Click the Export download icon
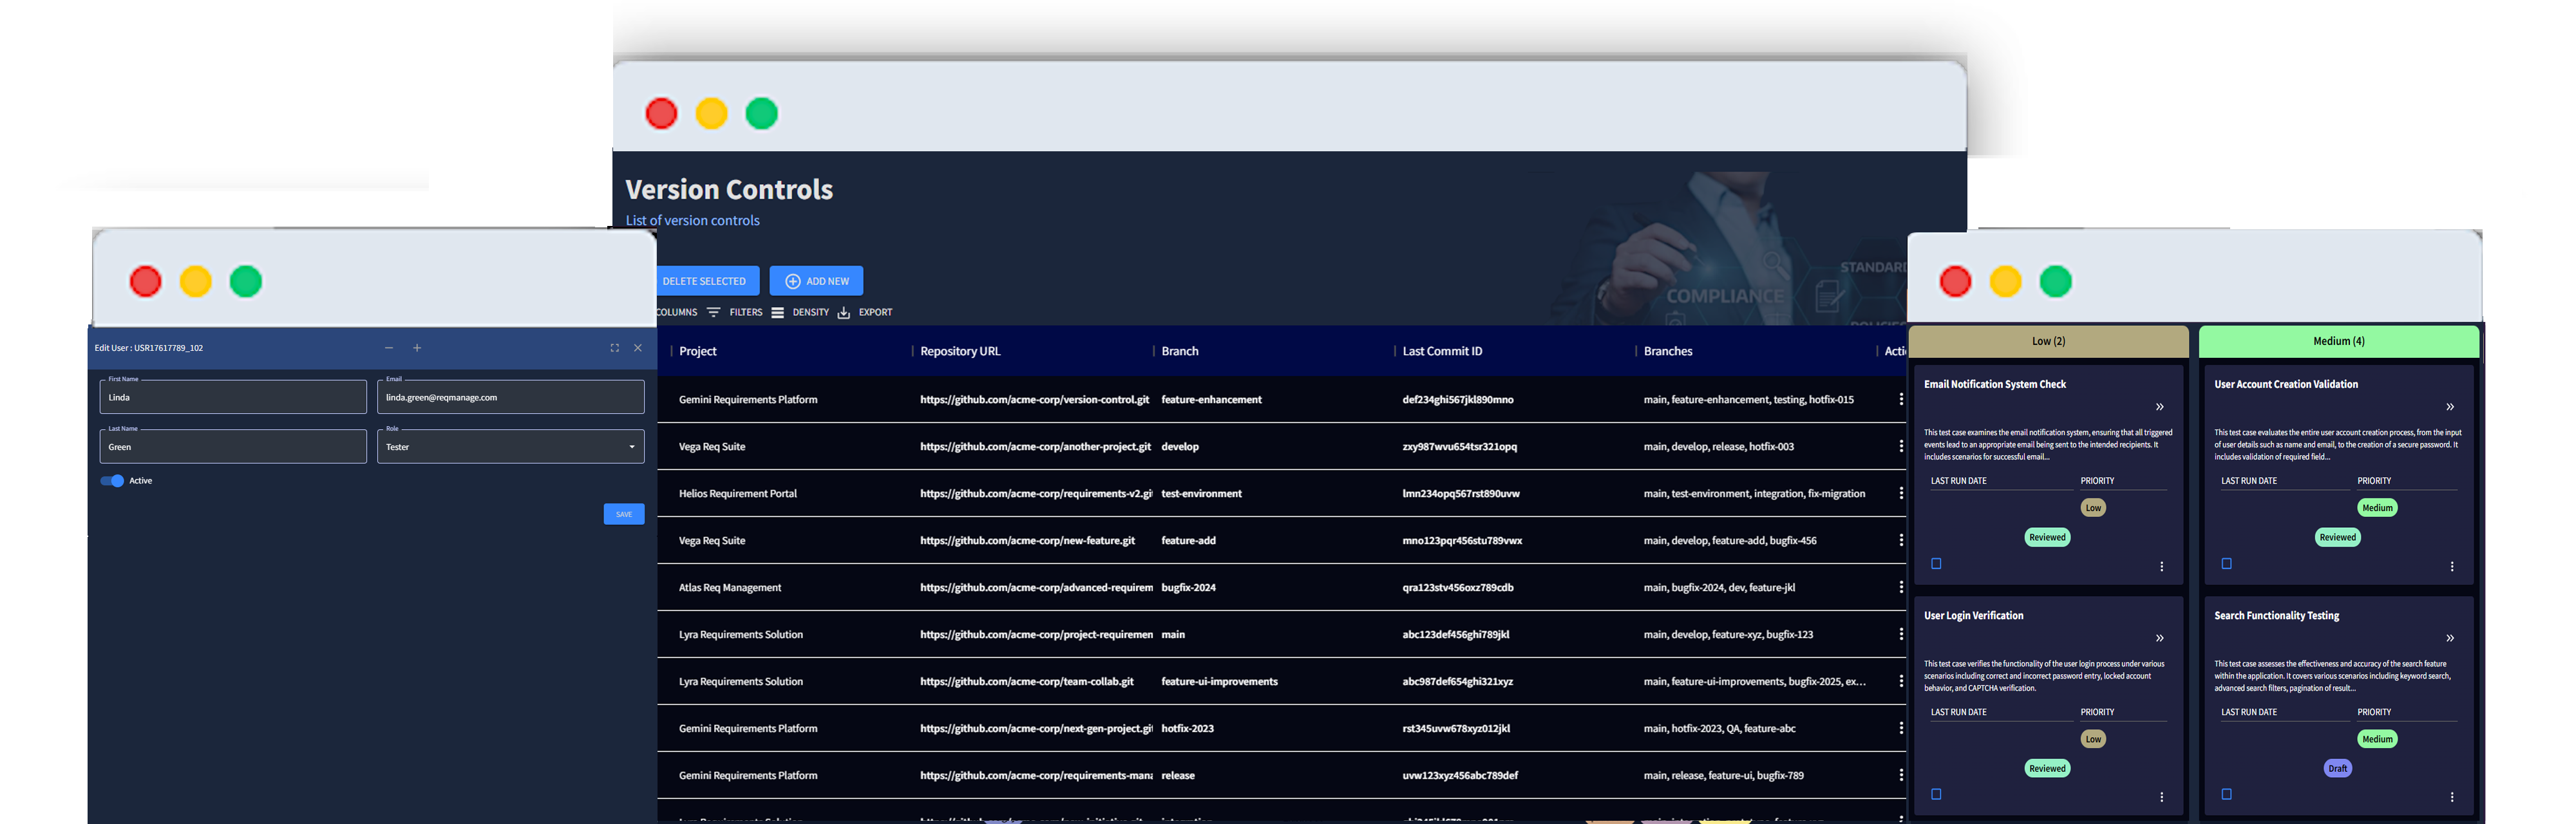 (843, 312)
